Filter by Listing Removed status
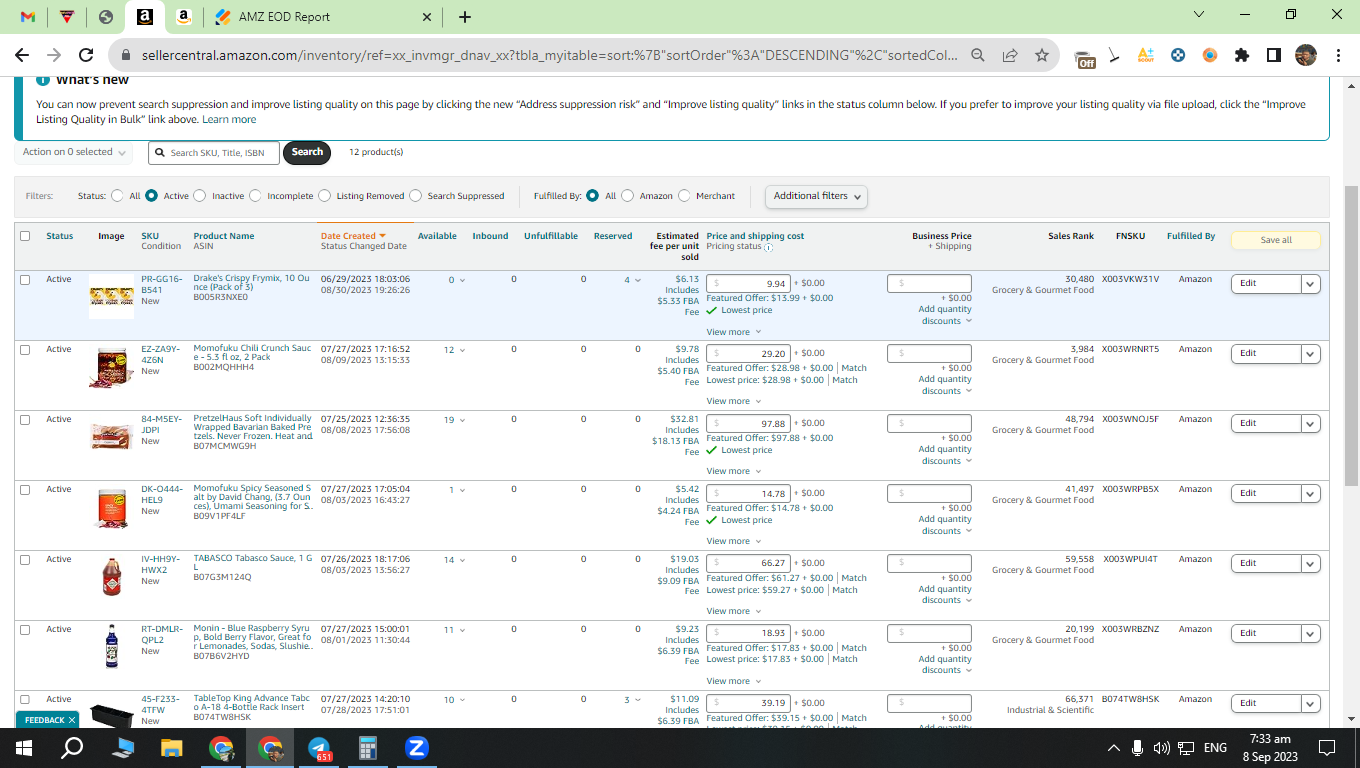This screenshot has height=768, width=1360. point(325,196)
